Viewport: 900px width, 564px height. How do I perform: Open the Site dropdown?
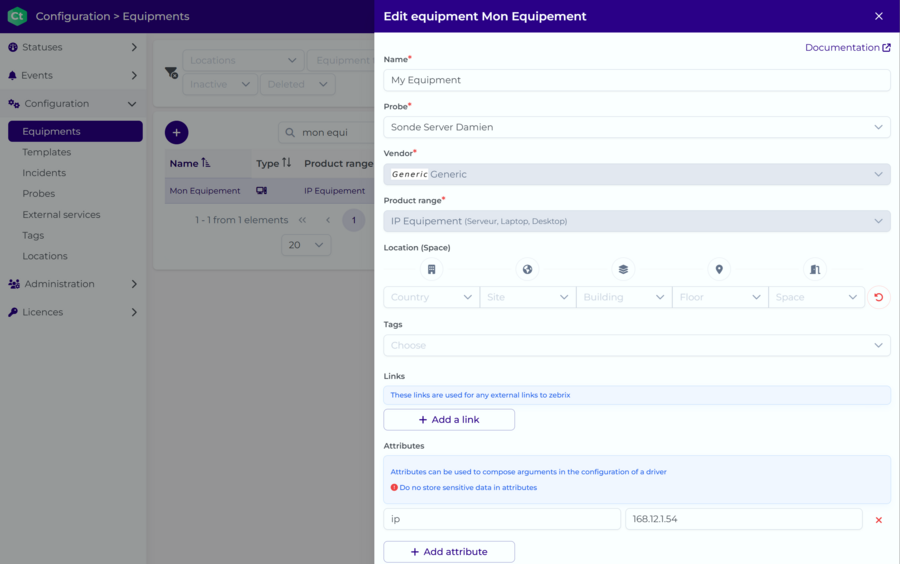coord(527,297)
